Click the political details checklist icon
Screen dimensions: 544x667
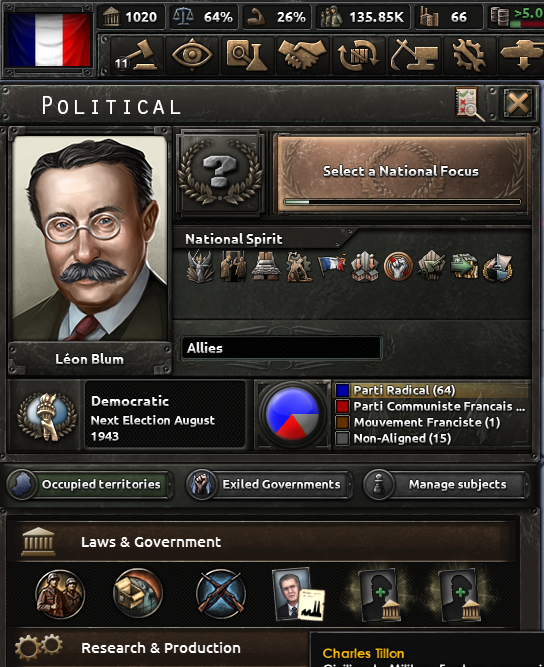point(469,104)
